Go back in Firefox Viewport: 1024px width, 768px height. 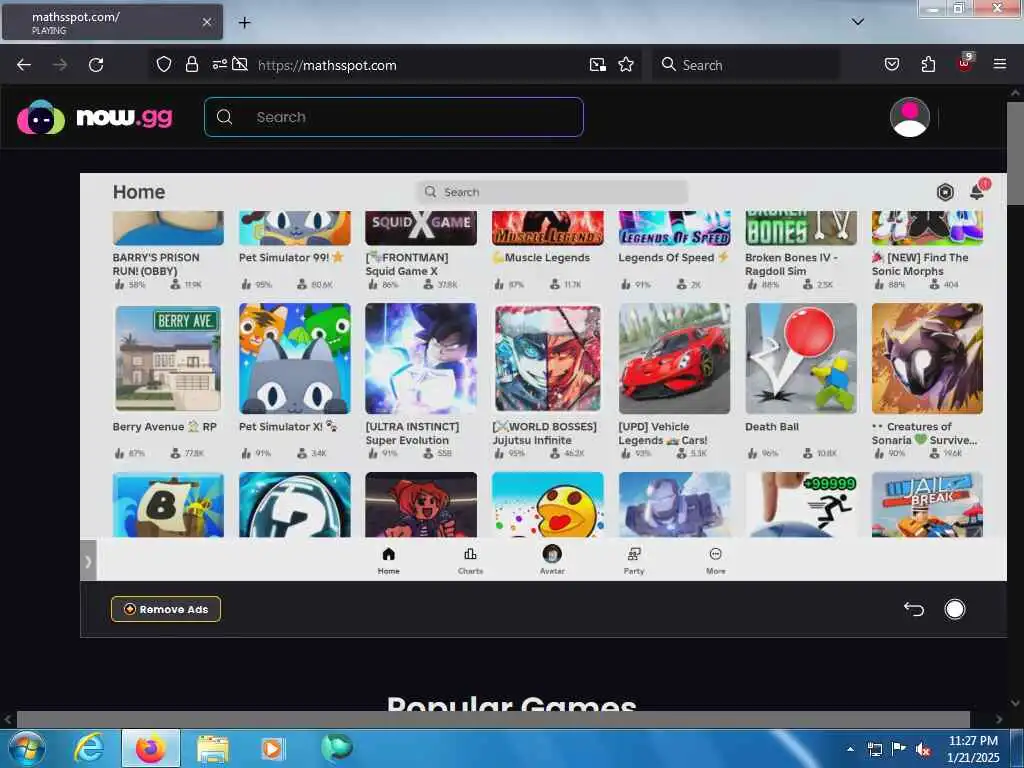pyautogui.click(x=24, y=65)
